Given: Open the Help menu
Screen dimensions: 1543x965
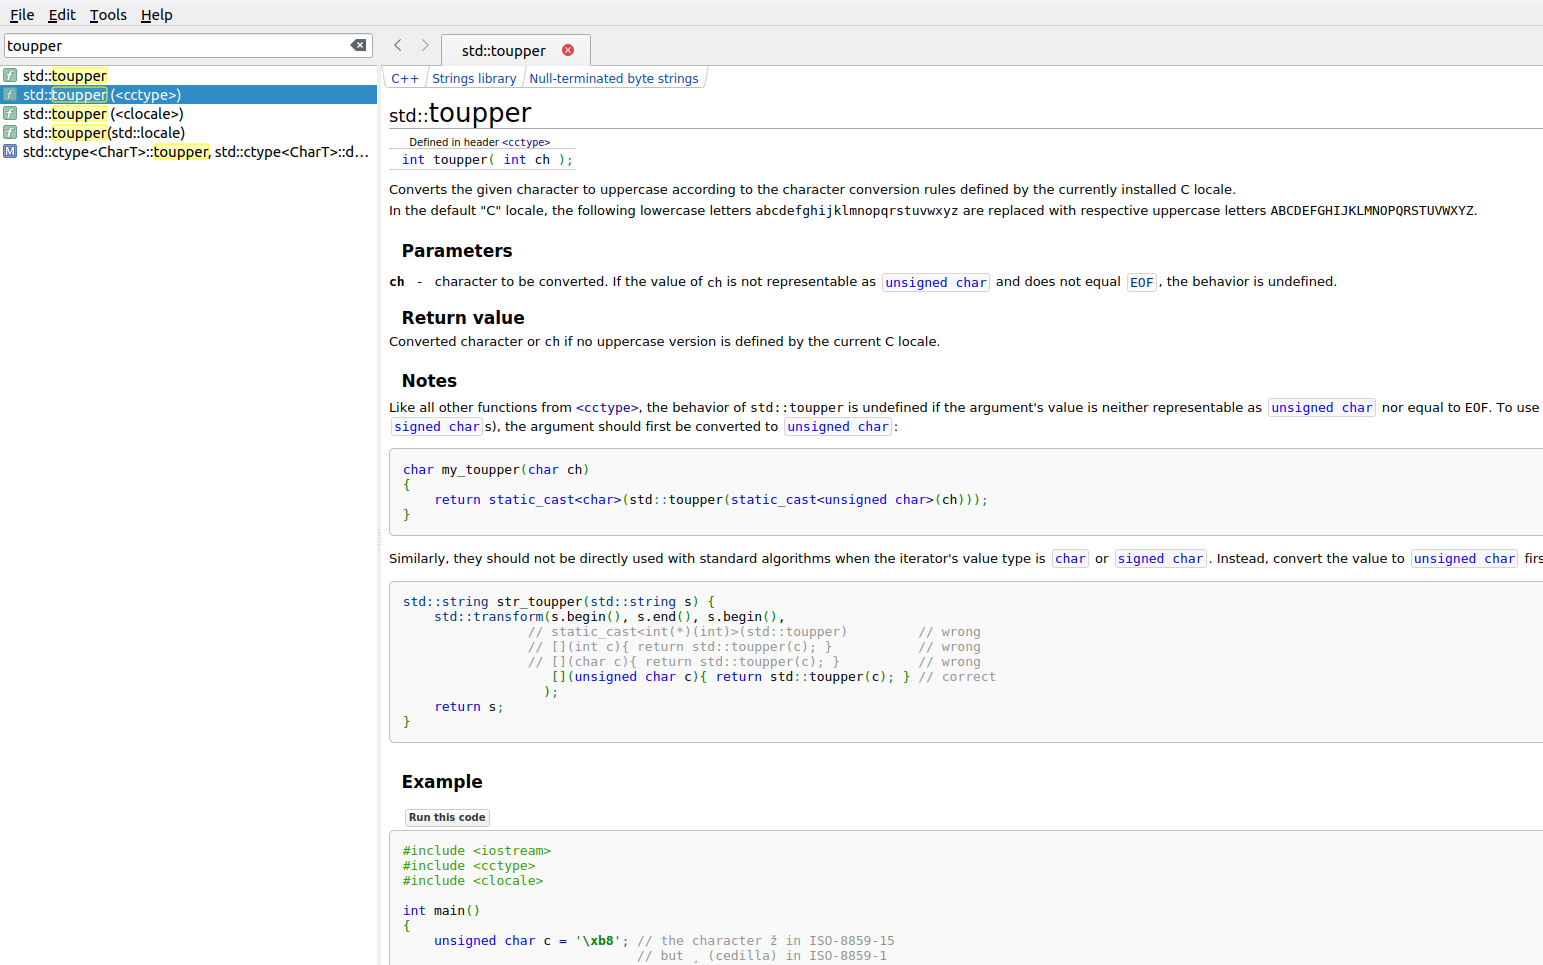Looking at the screenshot, I should pyautogui.click(x=156, y=15).
